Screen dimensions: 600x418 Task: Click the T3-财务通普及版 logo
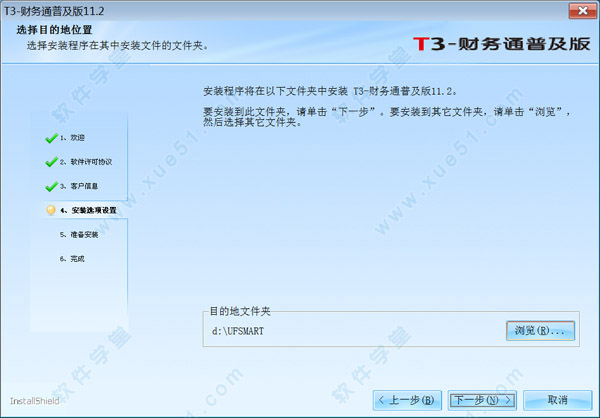[x=502, y=44]
